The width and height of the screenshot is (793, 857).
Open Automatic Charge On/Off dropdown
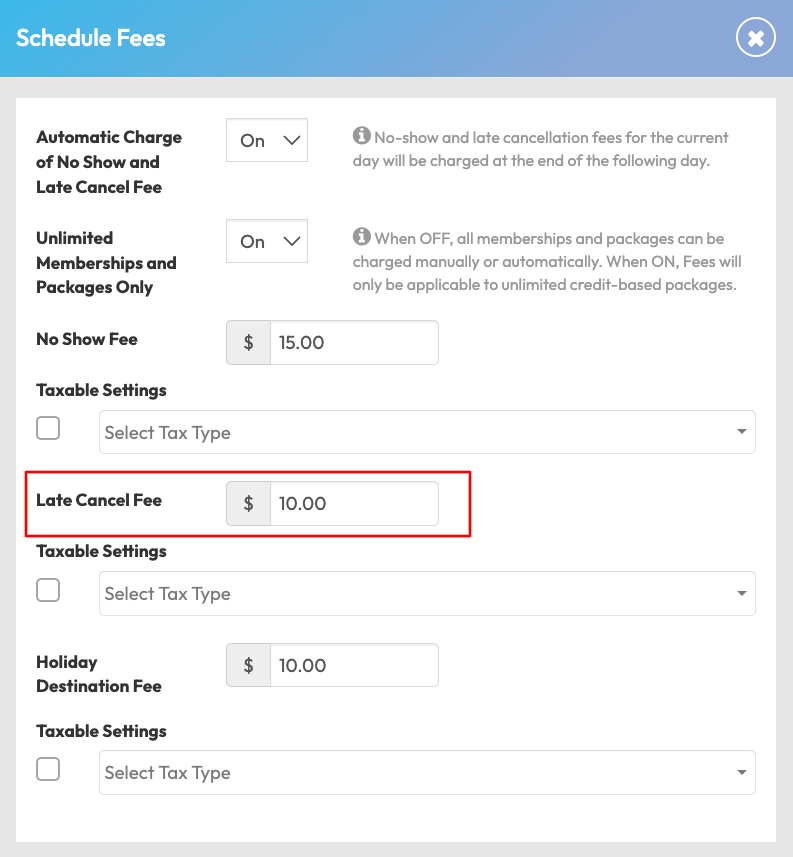pyautogui.click(x=267, y=140)
